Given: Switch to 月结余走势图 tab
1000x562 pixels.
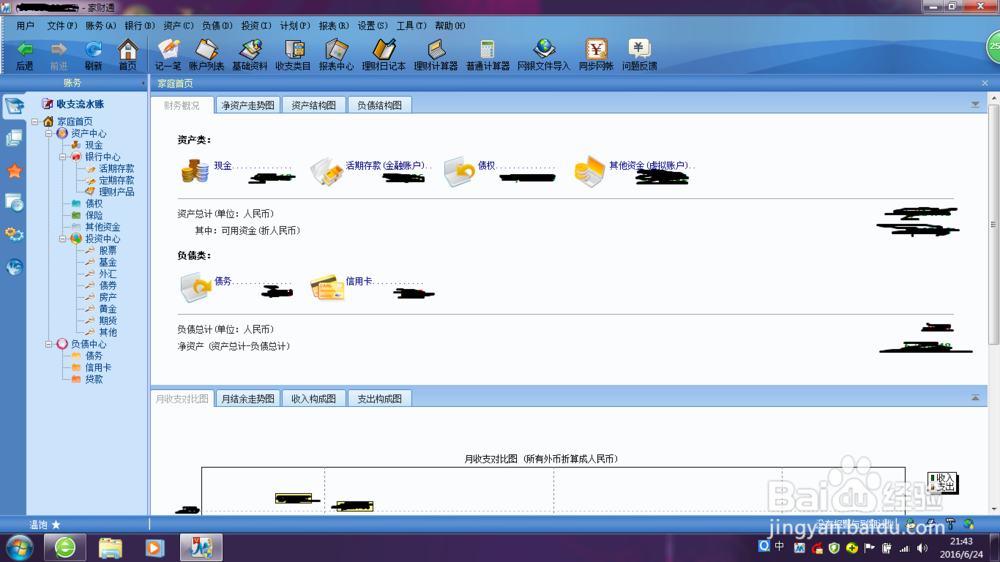Looking at the screenshot, I should [x=247, y=399].
